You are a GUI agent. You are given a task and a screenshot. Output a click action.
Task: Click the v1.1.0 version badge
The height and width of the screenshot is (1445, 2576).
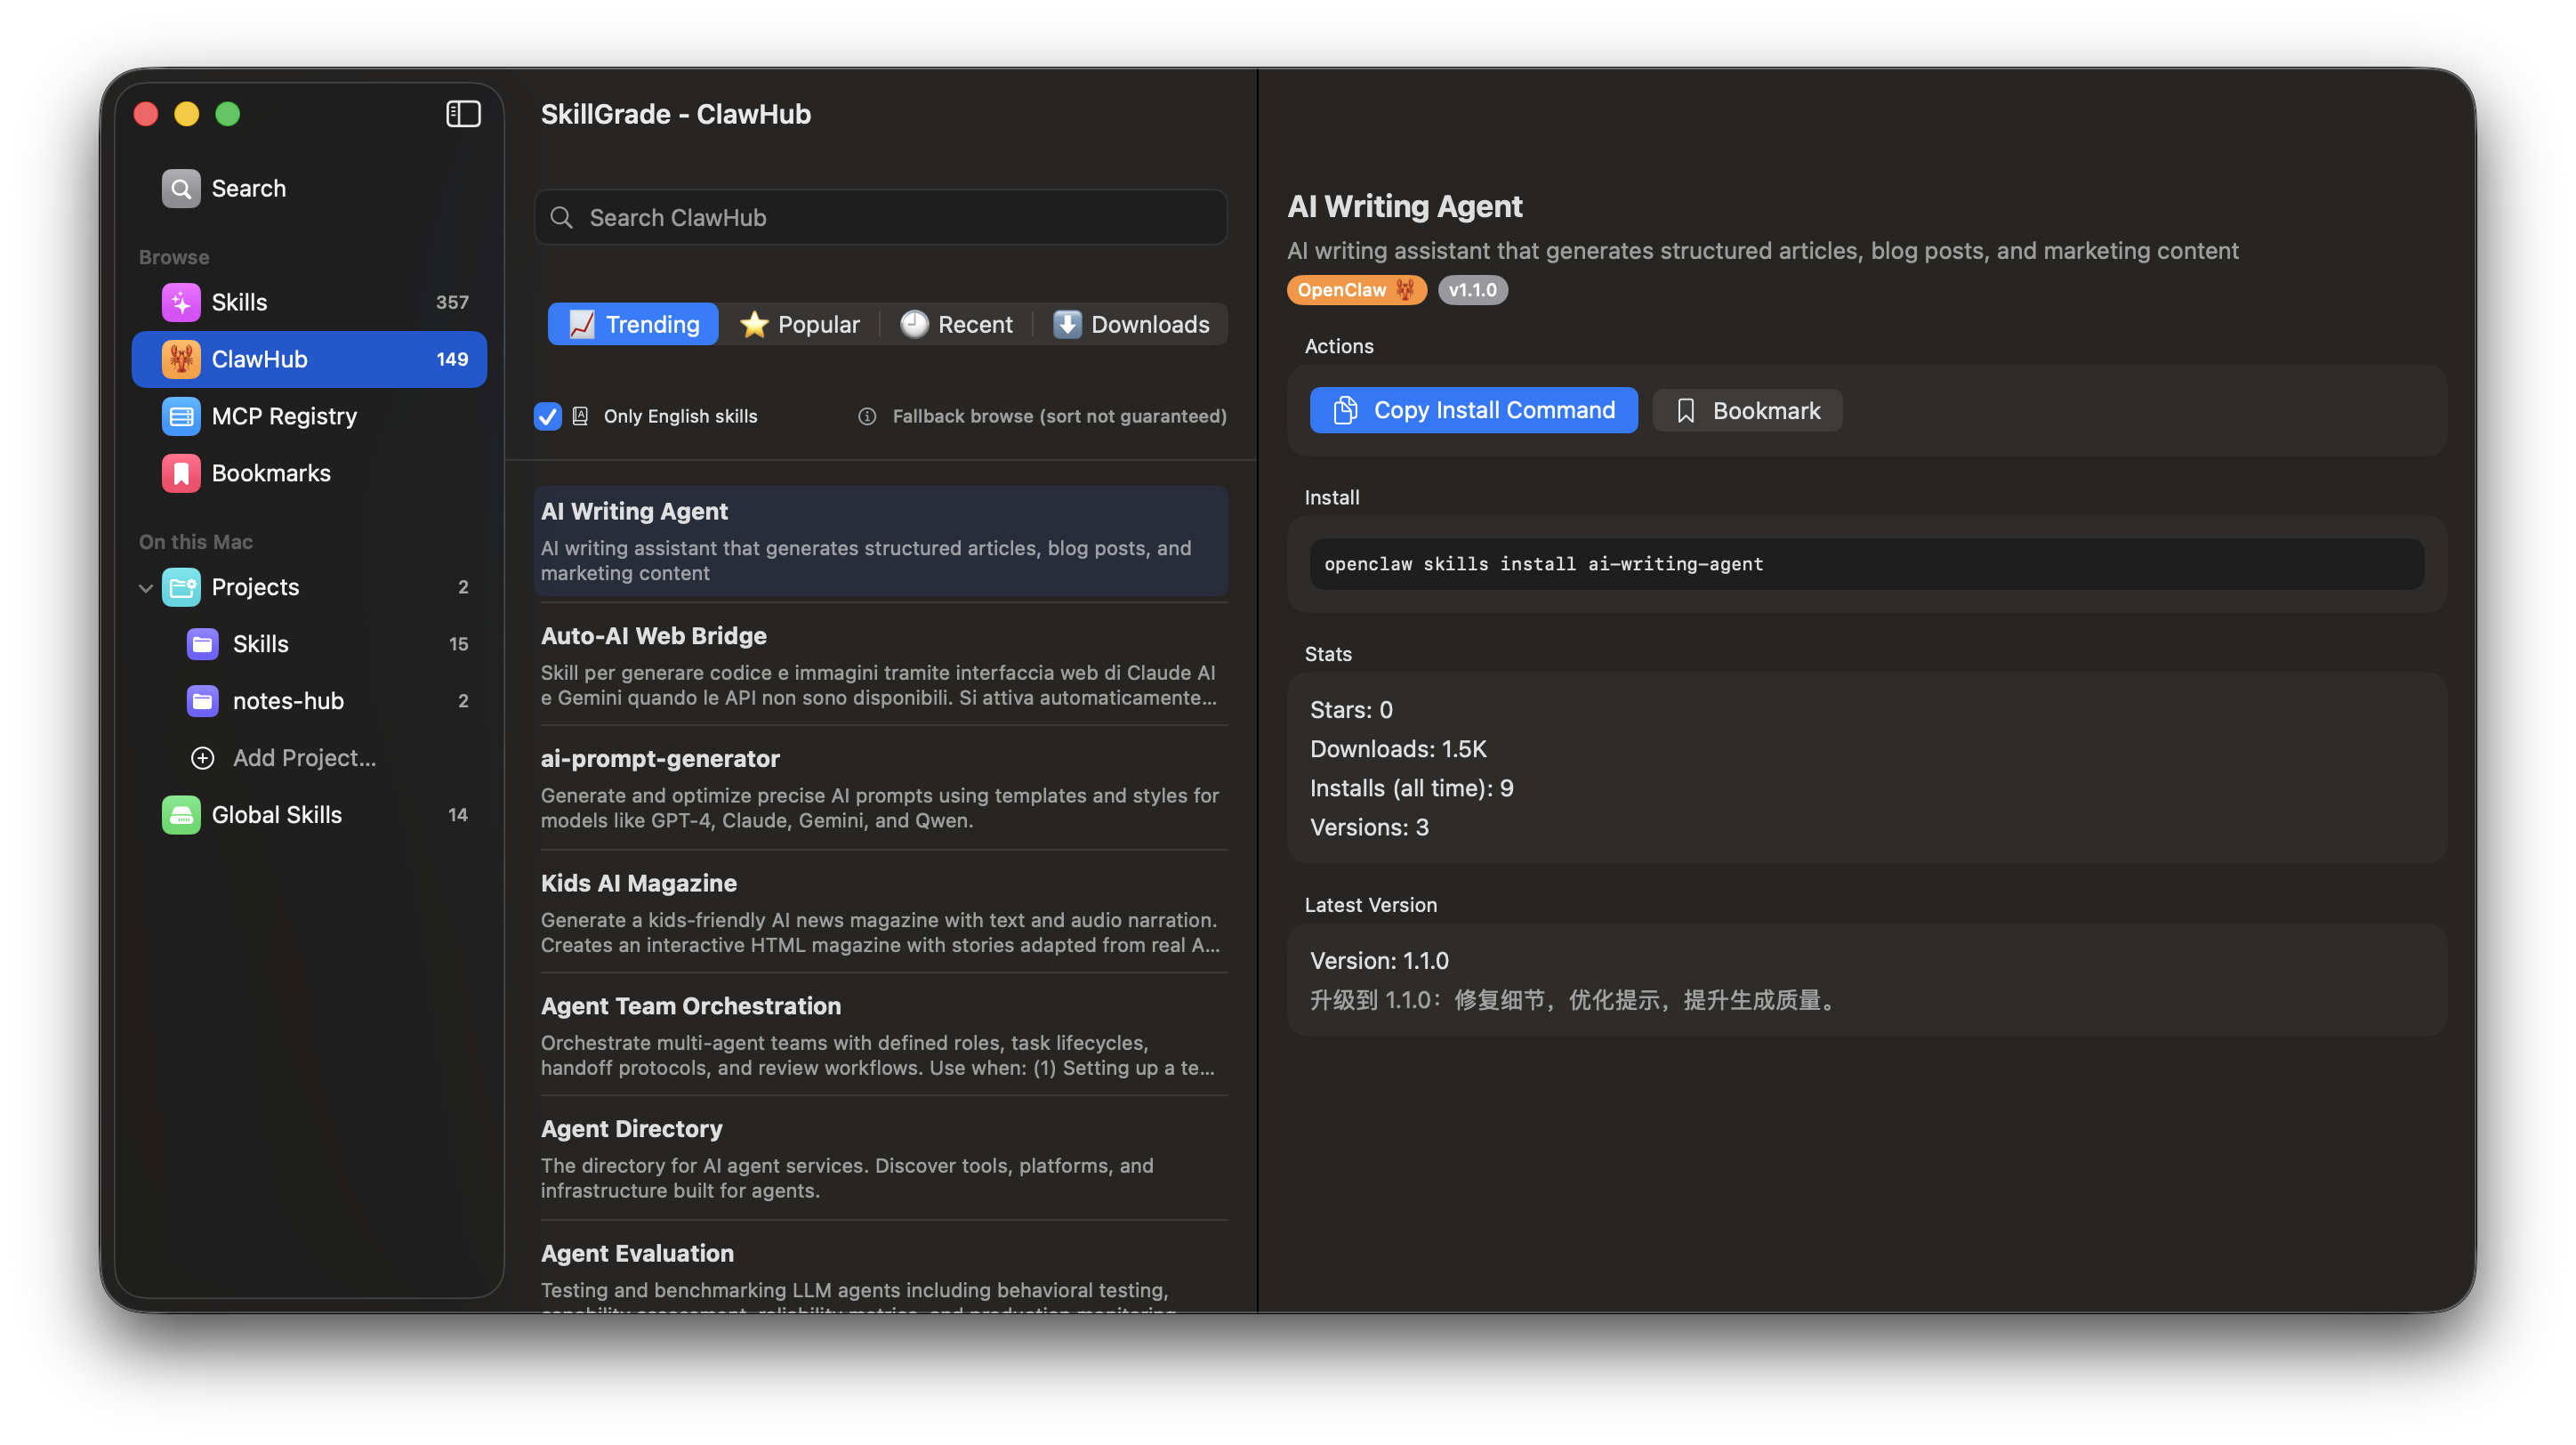[x=1472, y=290]
